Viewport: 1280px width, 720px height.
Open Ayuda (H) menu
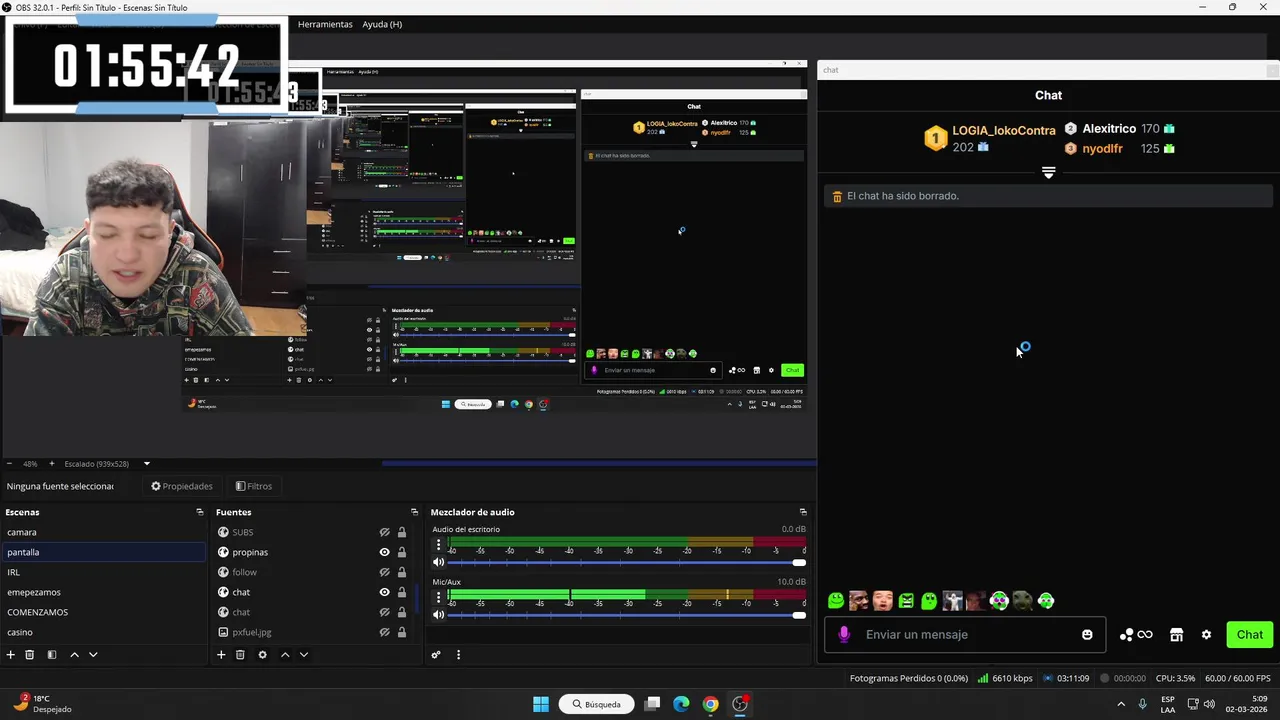point(382,24)
